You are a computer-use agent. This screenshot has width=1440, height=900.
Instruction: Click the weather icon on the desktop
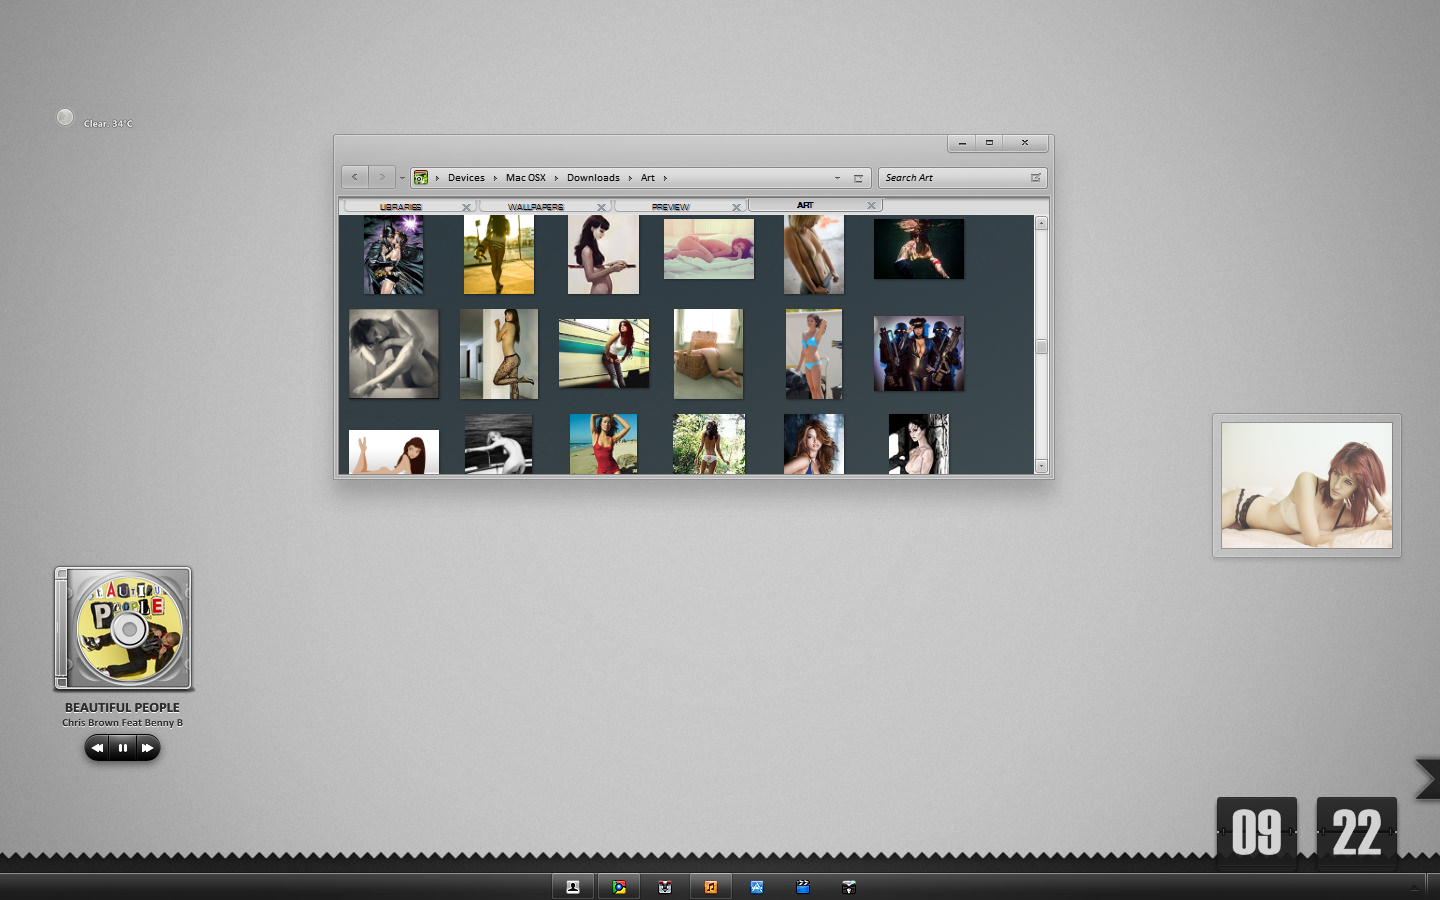point(65,118)
